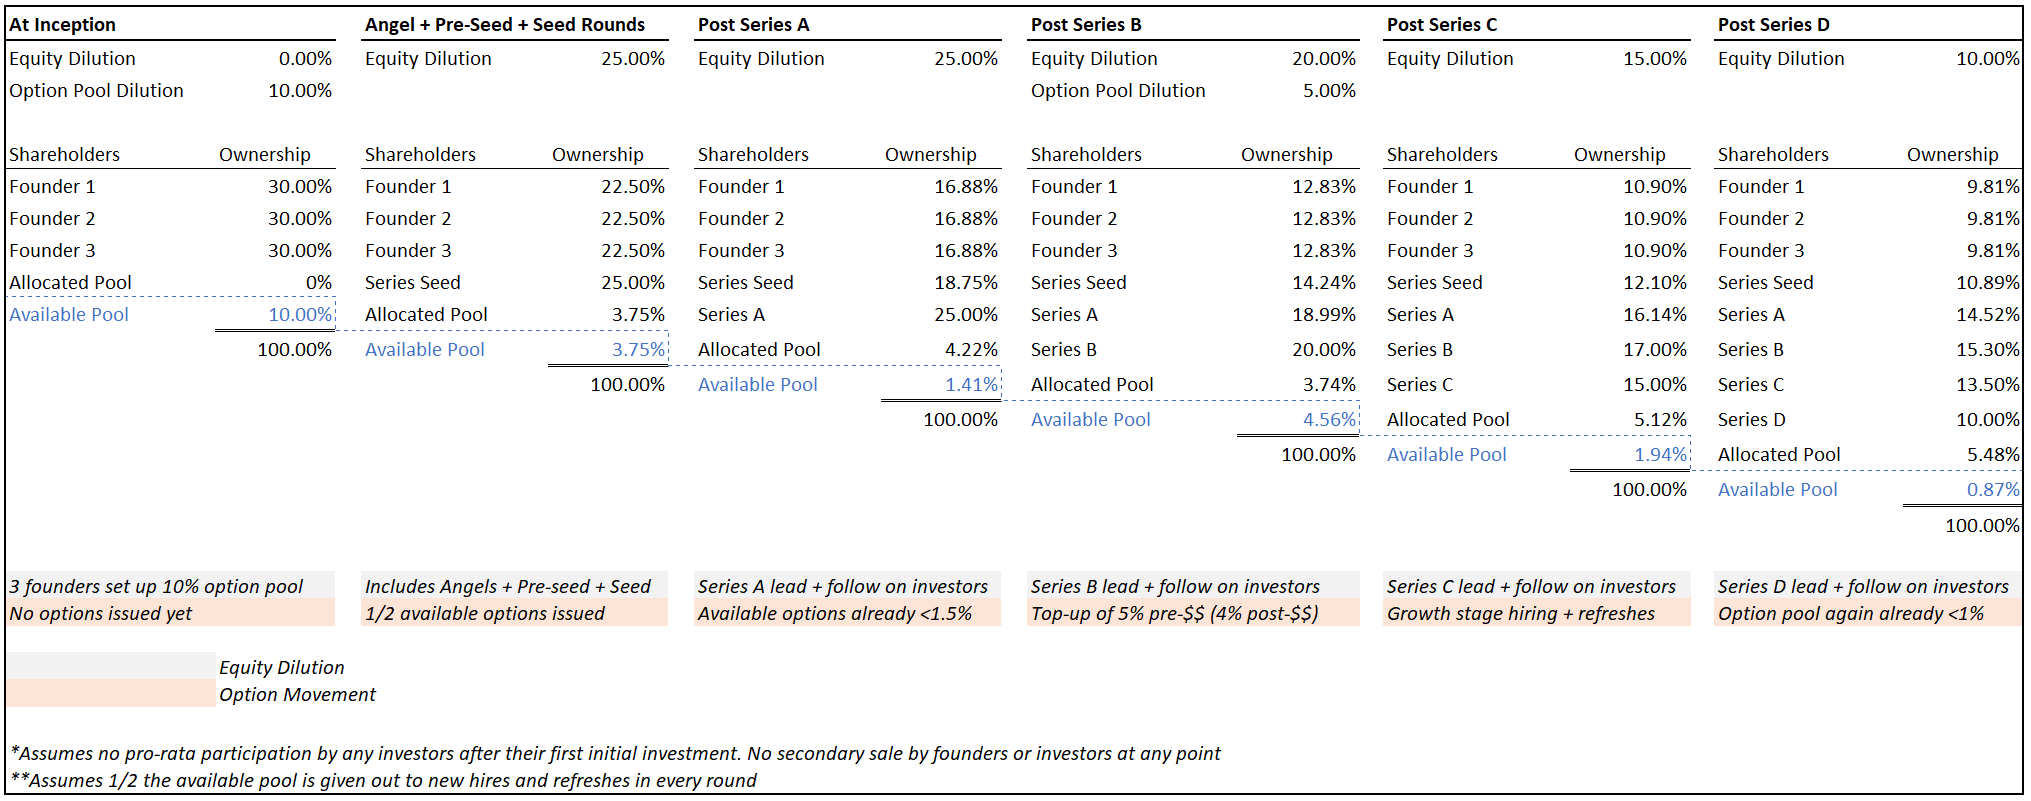The height and width of the screenshot is (801, 2031).
Task: Select the 'No options issued yet' note
Action: (100, 614)
